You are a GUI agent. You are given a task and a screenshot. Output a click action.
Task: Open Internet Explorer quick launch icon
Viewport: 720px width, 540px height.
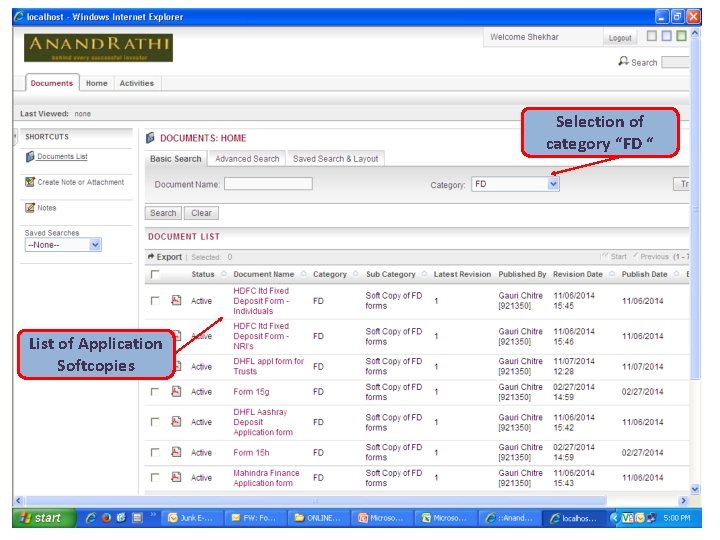90,518
